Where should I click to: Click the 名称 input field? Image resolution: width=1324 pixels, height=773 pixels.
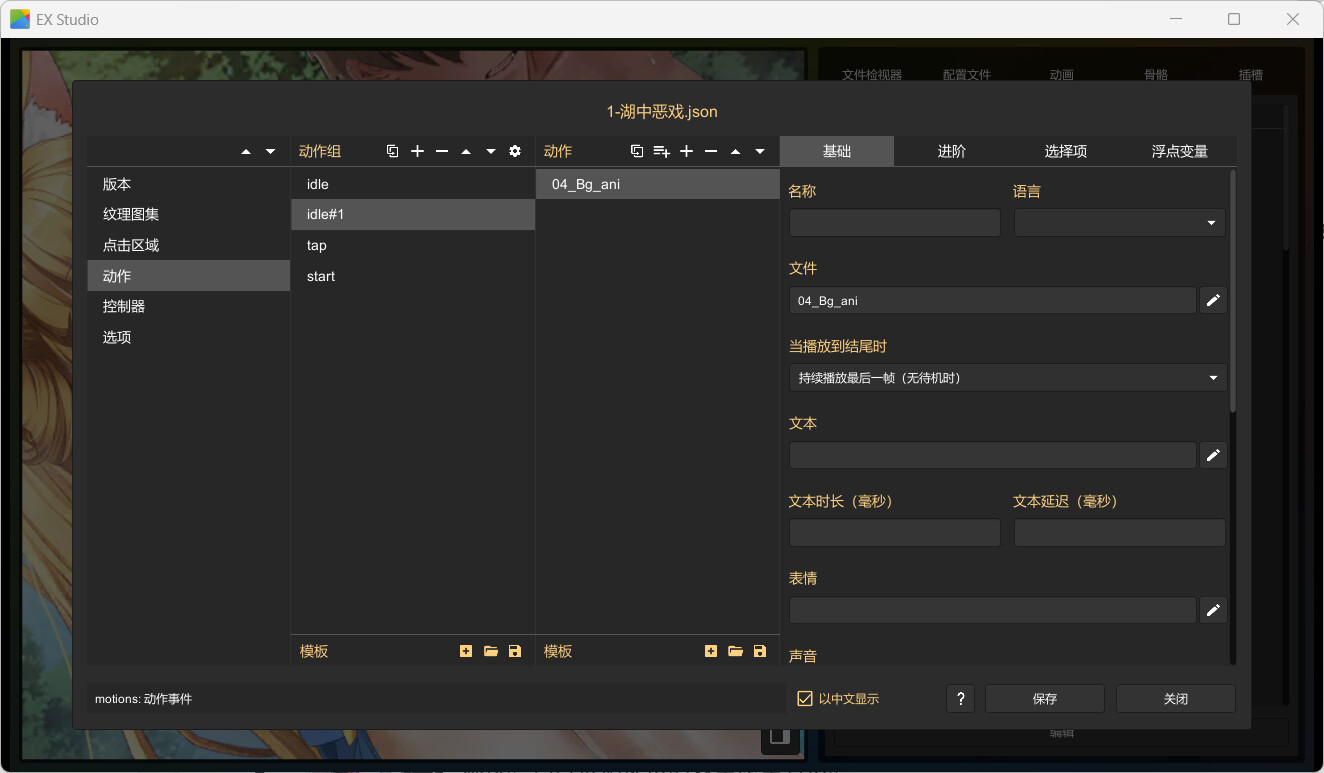tap(895, 223)
